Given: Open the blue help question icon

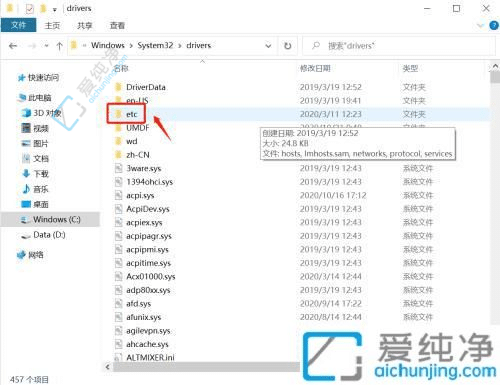Looking at the screenshot, I should click(494, 25).
